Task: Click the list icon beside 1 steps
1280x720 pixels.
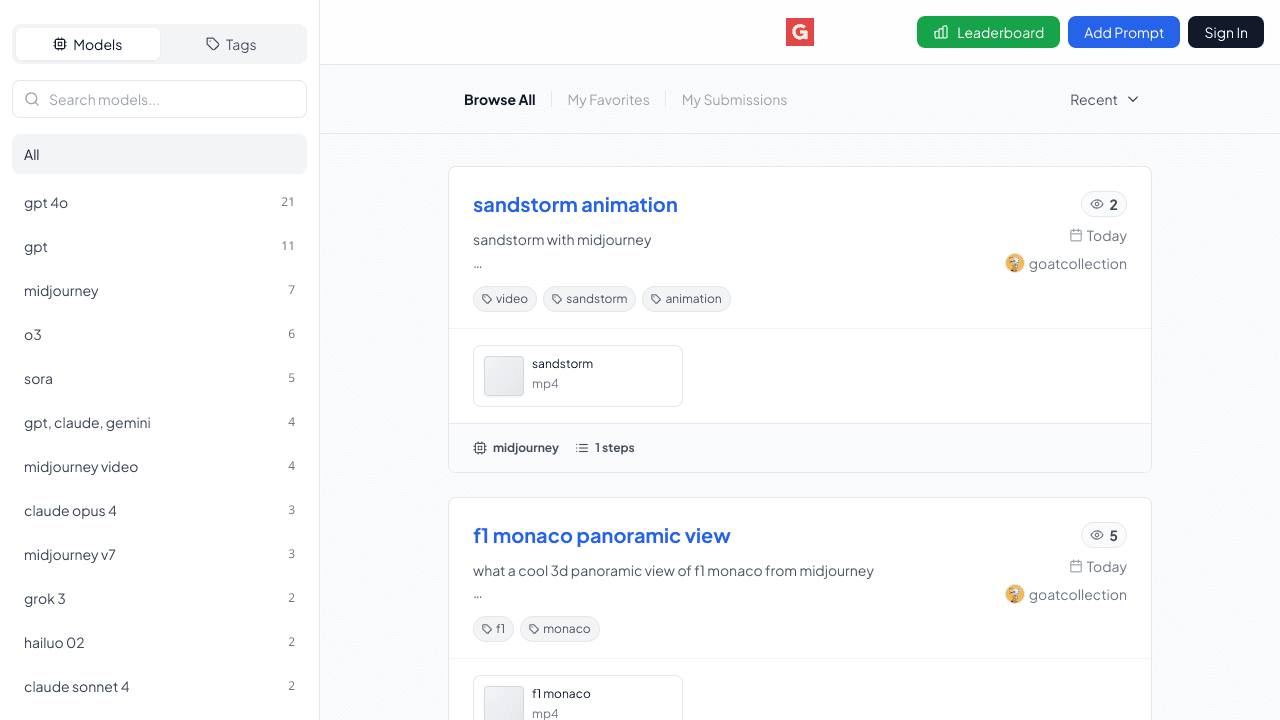Action: pyautogui.click(x=582, y=448)
